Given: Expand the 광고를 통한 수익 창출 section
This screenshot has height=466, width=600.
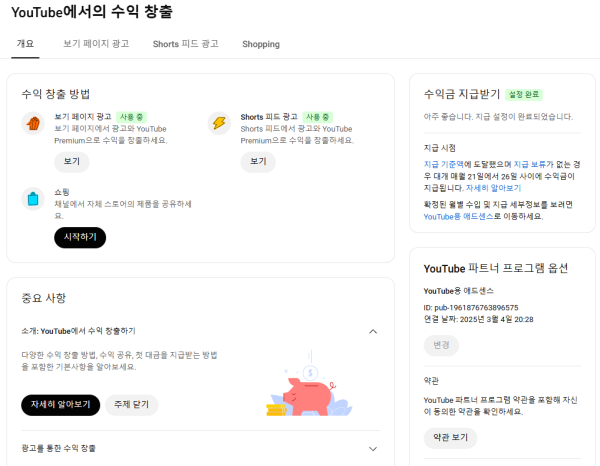Looking at the screenshot, I should pyautogui.click(x=373, y=449).
